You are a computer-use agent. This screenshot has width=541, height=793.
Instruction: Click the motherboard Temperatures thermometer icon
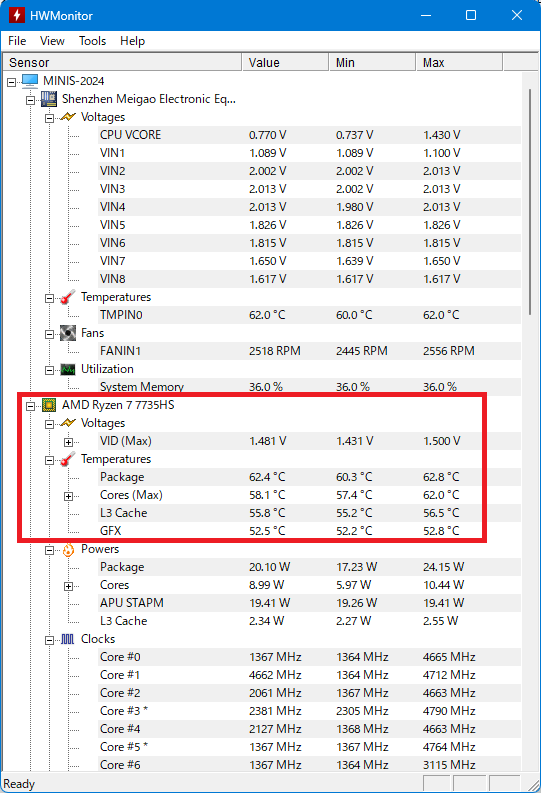[x=68, y=297]
